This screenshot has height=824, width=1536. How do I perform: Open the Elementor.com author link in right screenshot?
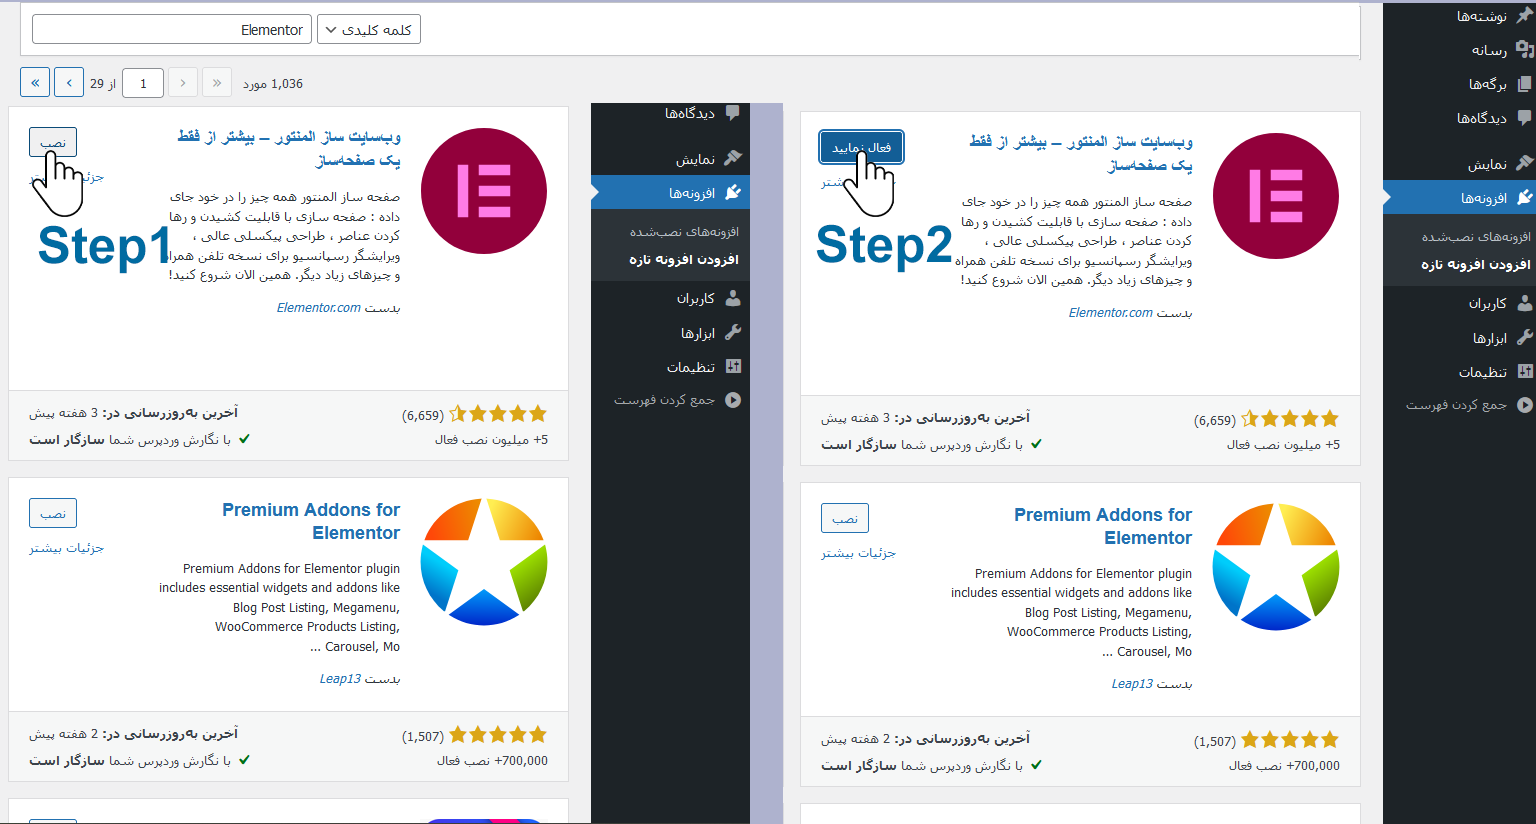pyautogui.click(x=1110, y=313)
